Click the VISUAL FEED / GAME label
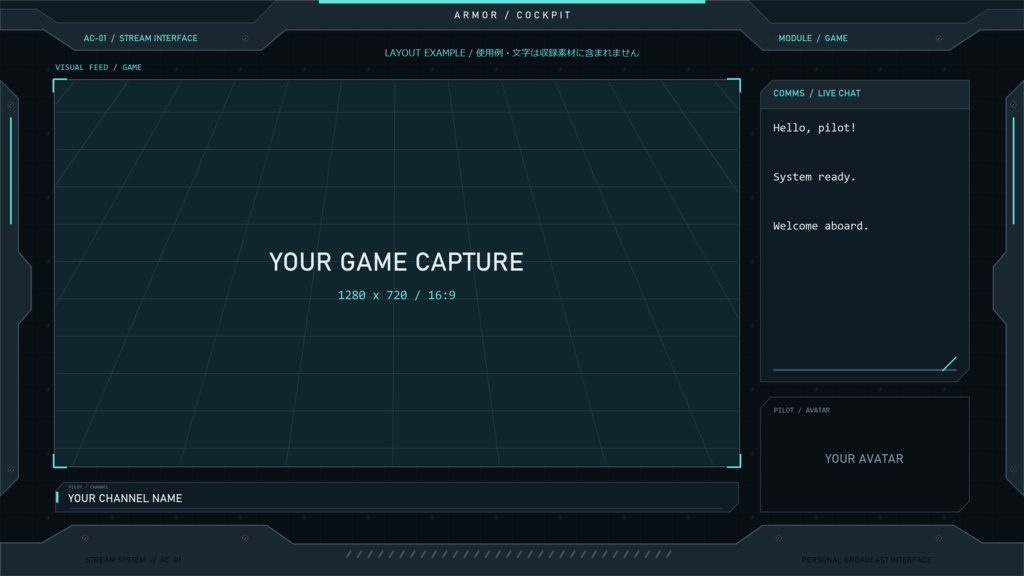 [98, 67]
